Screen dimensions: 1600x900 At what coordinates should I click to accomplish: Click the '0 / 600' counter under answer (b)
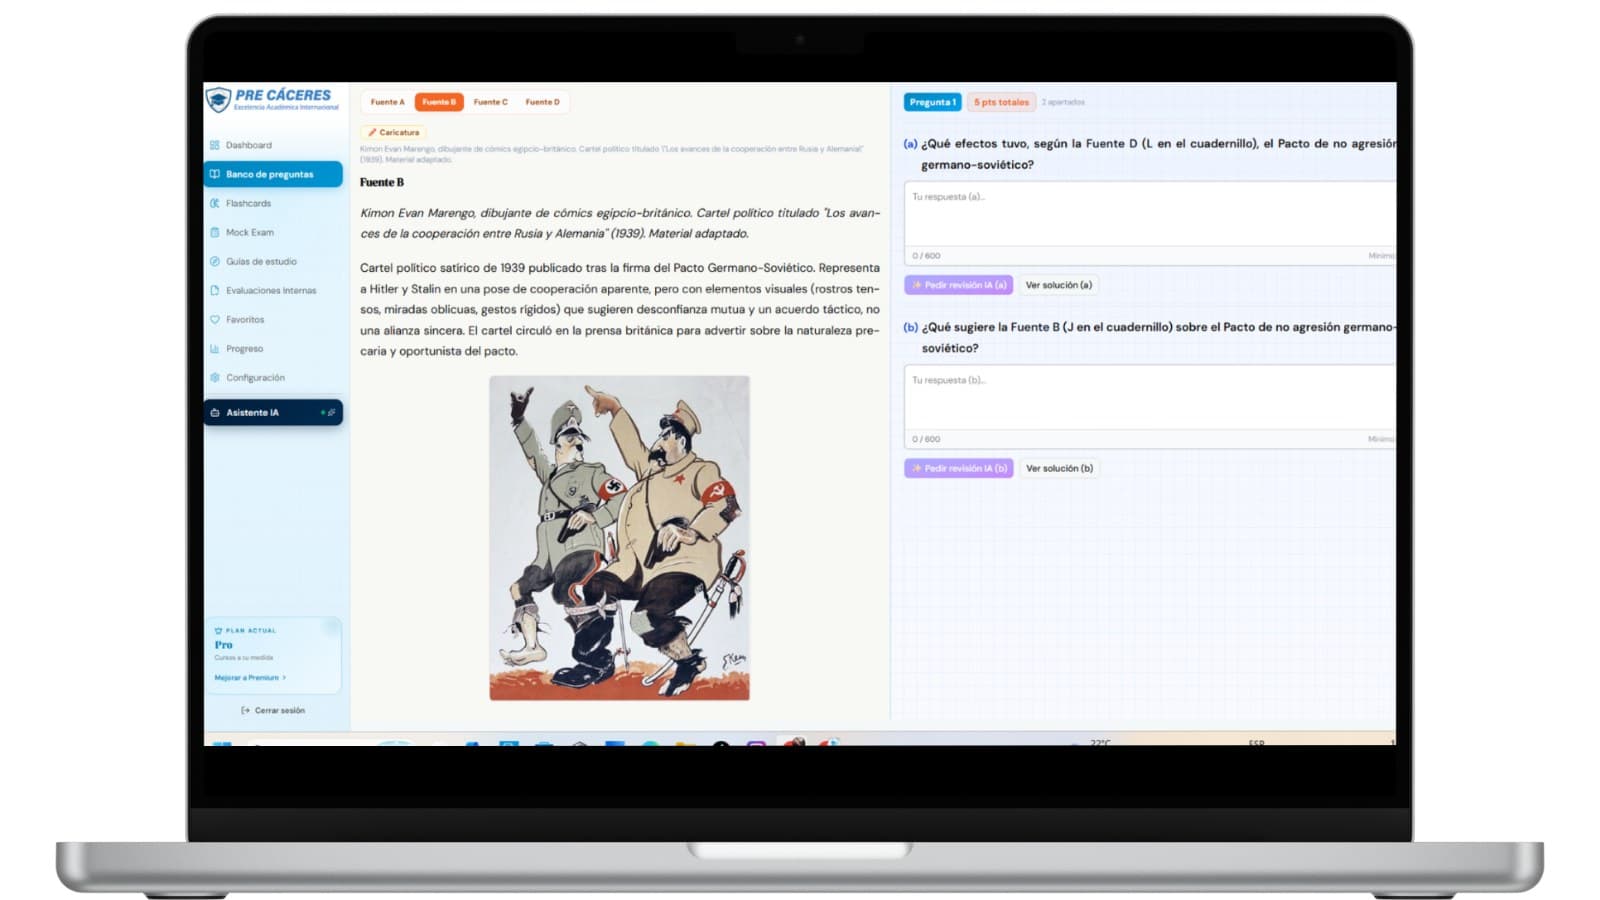tap(926, 439)
